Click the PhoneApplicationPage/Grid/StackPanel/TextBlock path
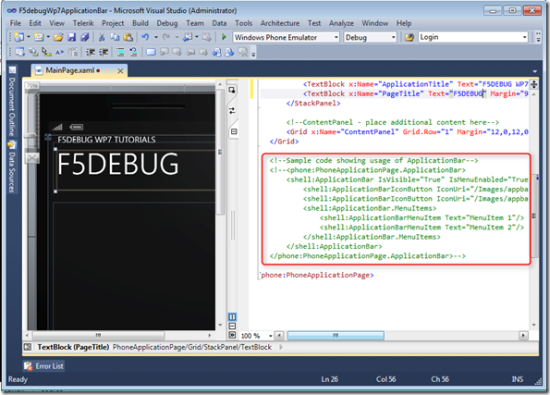Image resolution: width=550 pixels, height=395 pixels. point(192,347)
